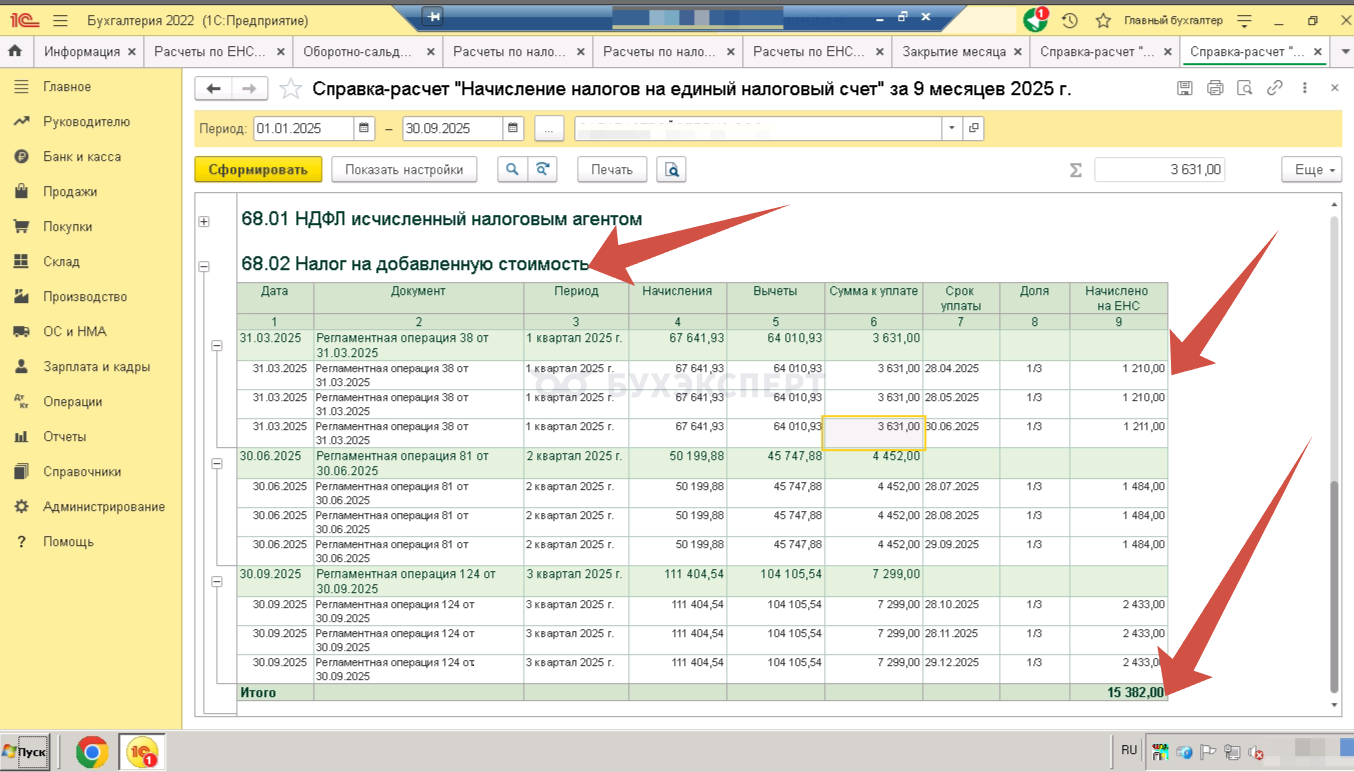Open the search magnifier button in toolbar

coord(512,170)
